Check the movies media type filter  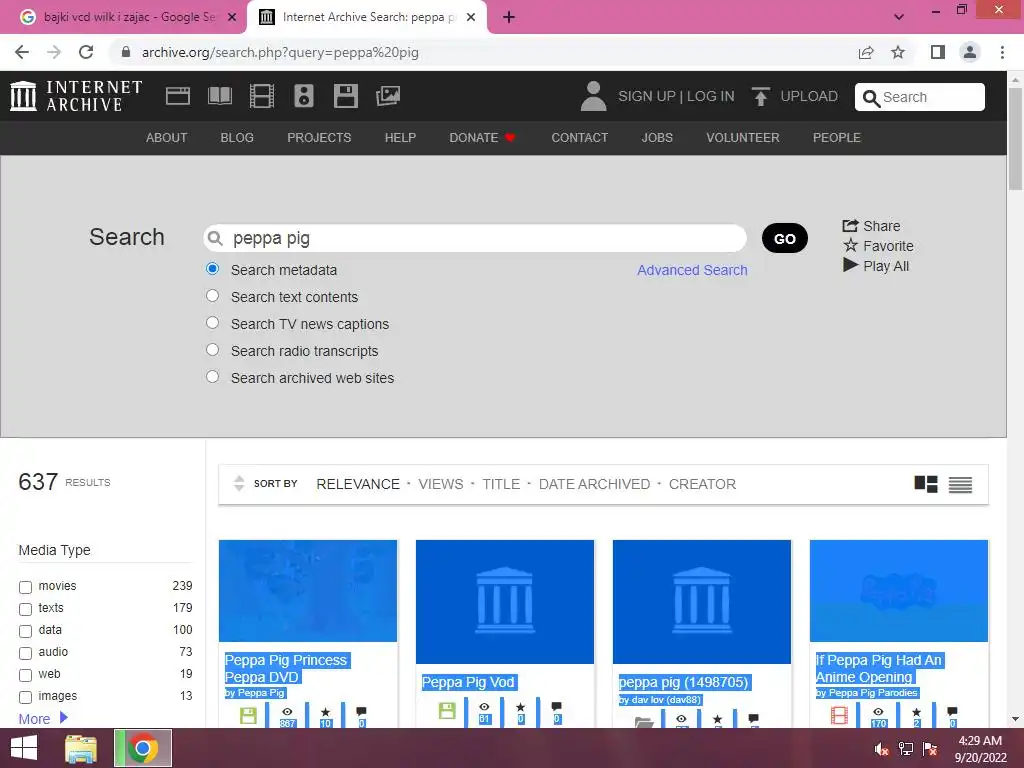25,587
